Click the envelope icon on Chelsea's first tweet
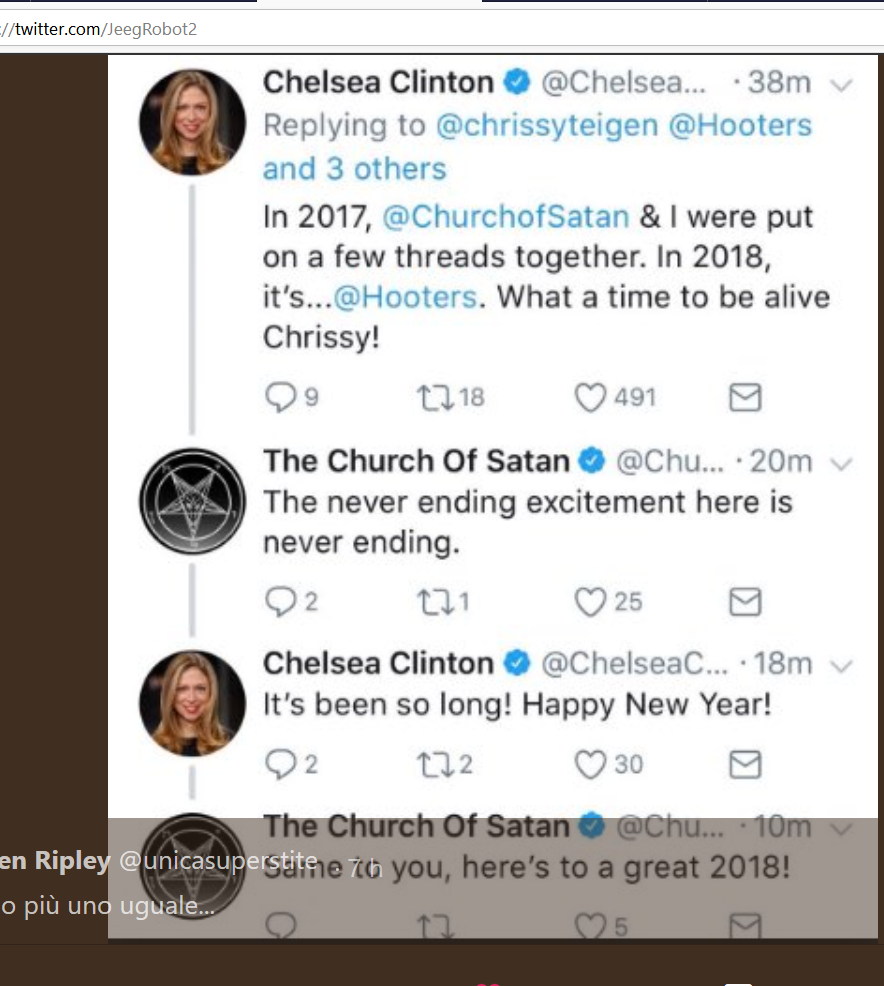 744,398
